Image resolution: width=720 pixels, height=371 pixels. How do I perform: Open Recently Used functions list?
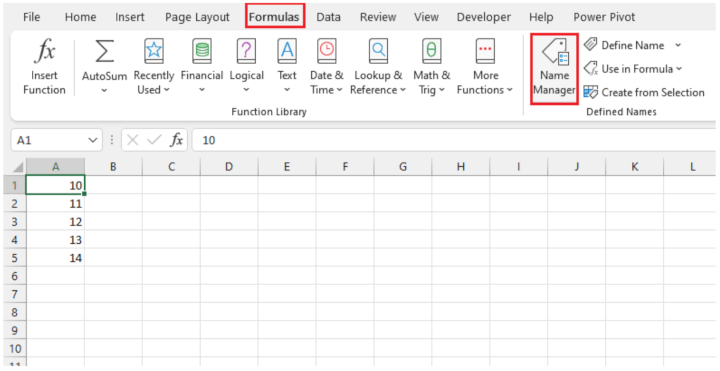154,67
